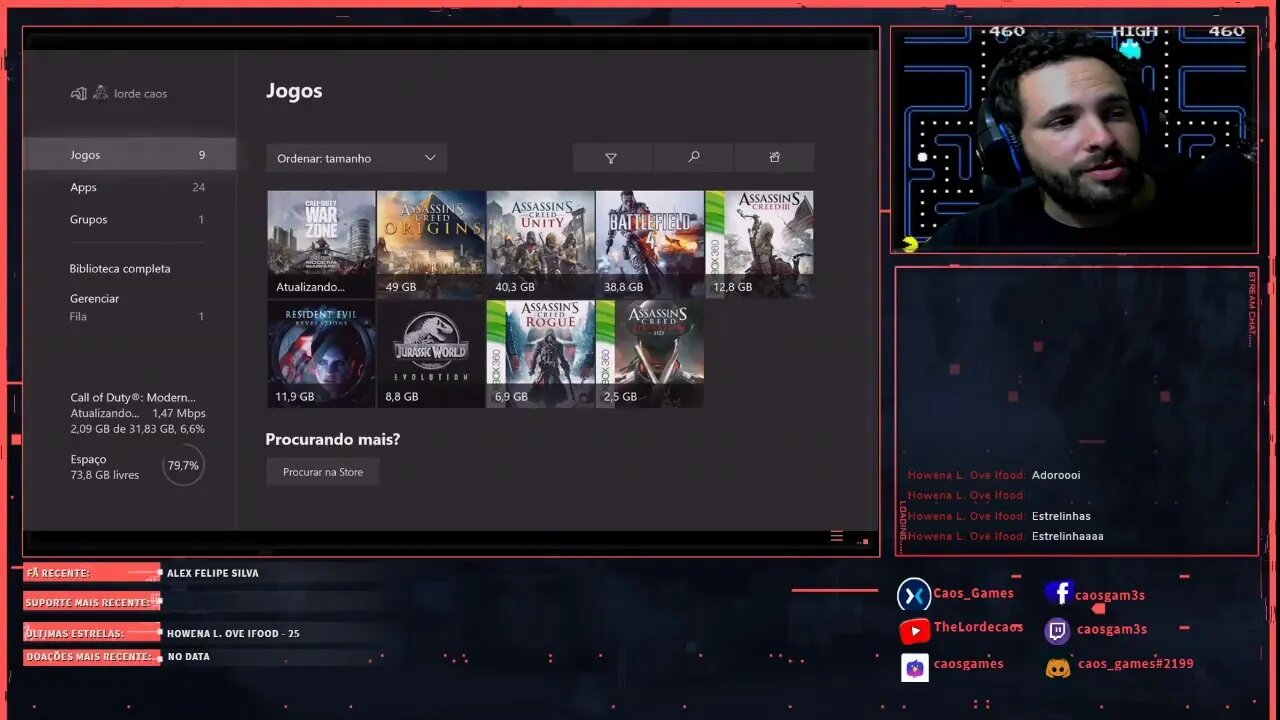Select Assassin's Creed Origins tile
The image size is (1280, 720).
(x=431, y=244)
